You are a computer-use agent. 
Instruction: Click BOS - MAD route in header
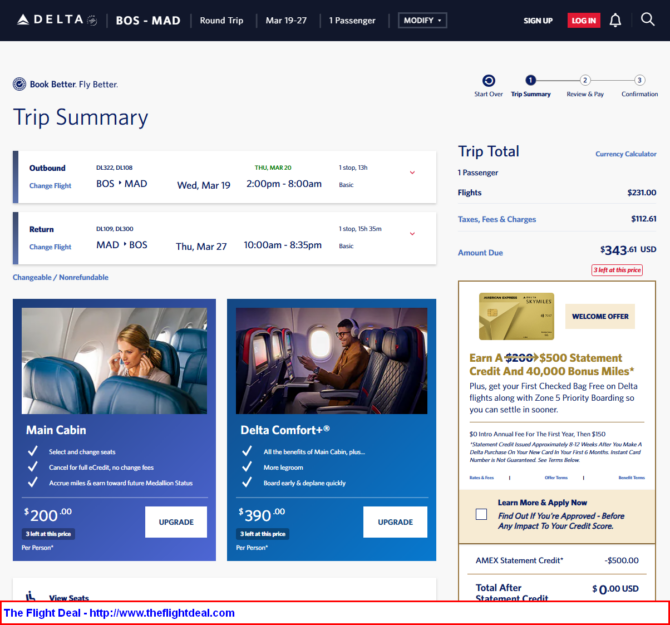pos(148,21)
